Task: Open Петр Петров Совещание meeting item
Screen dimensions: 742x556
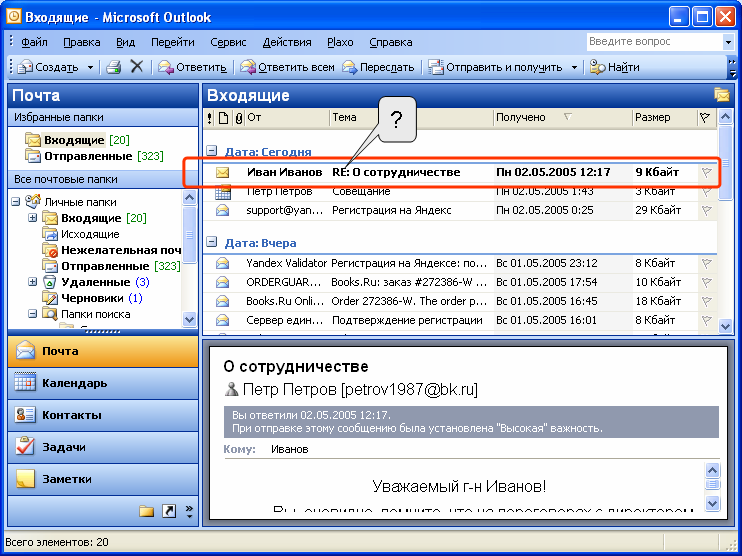Action: (x=459, y=192)
